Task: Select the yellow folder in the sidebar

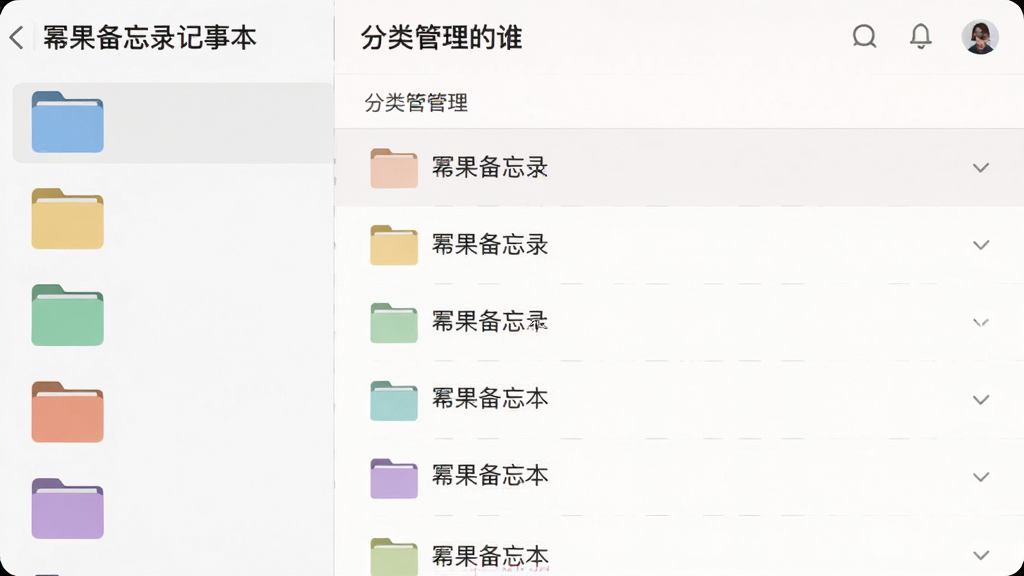Action: pos(67,219)
